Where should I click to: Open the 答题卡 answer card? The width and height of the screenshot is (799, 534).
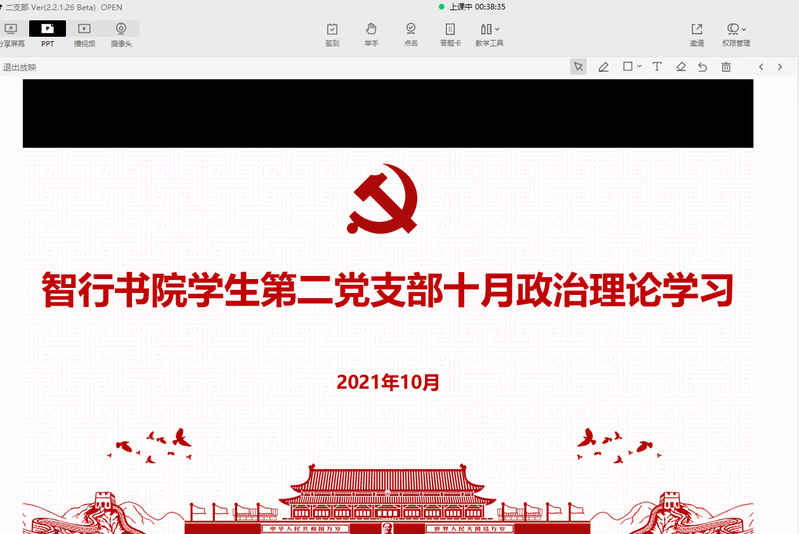click(x=450, y=34)
